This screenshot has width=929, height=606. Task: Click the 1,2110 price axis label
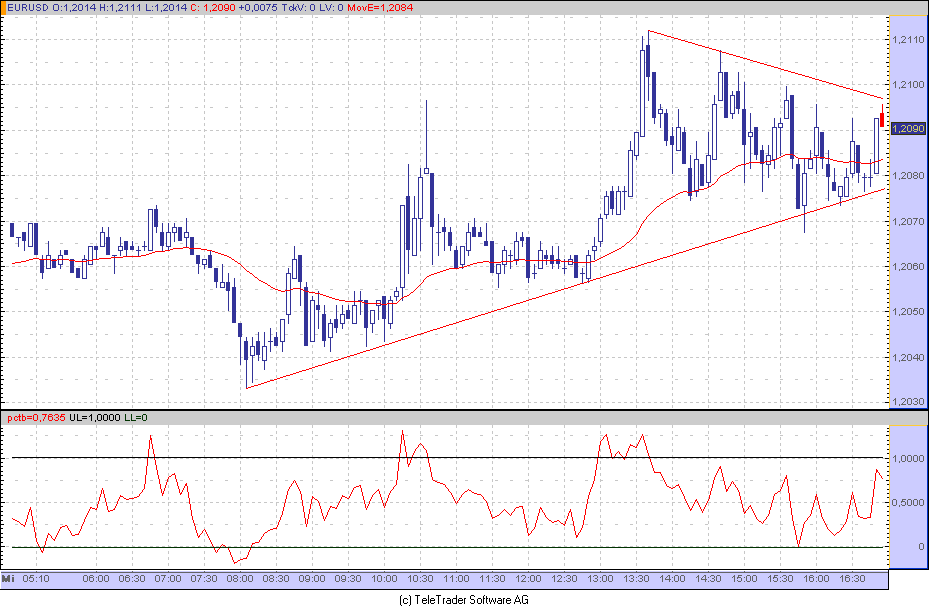pyautogui.click(x=907, y=39)
